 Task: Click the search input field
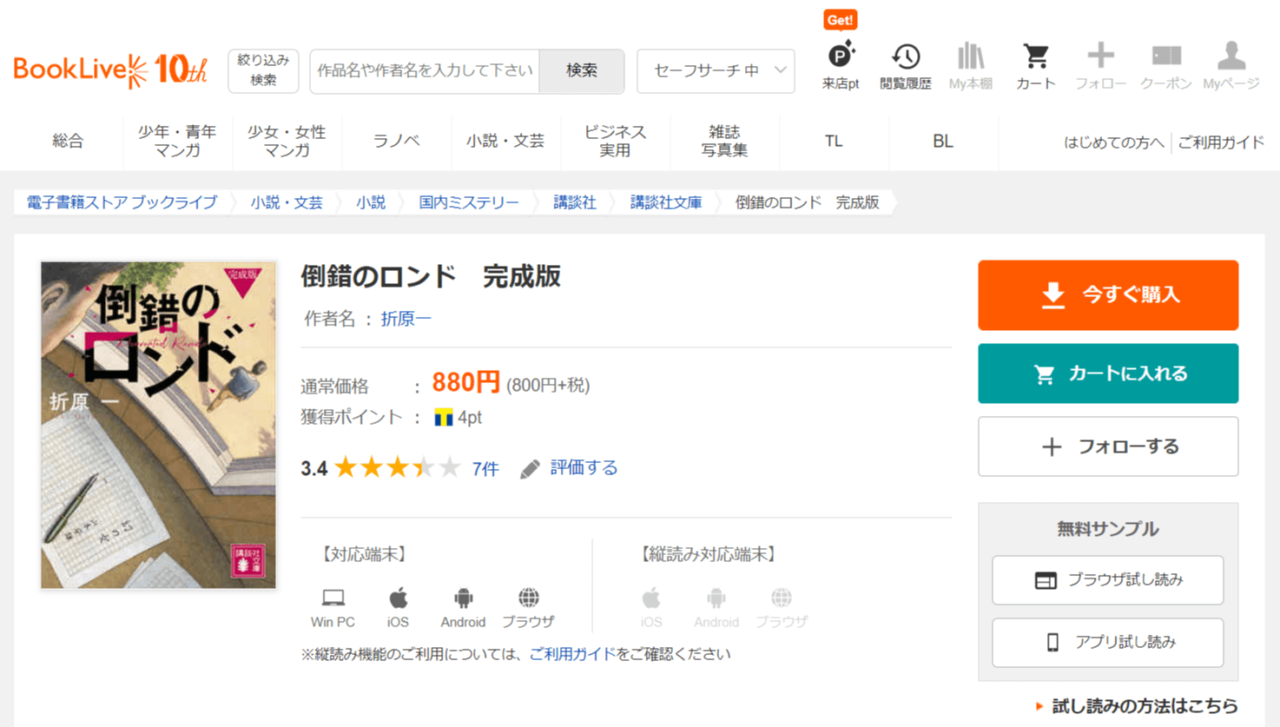425,71
